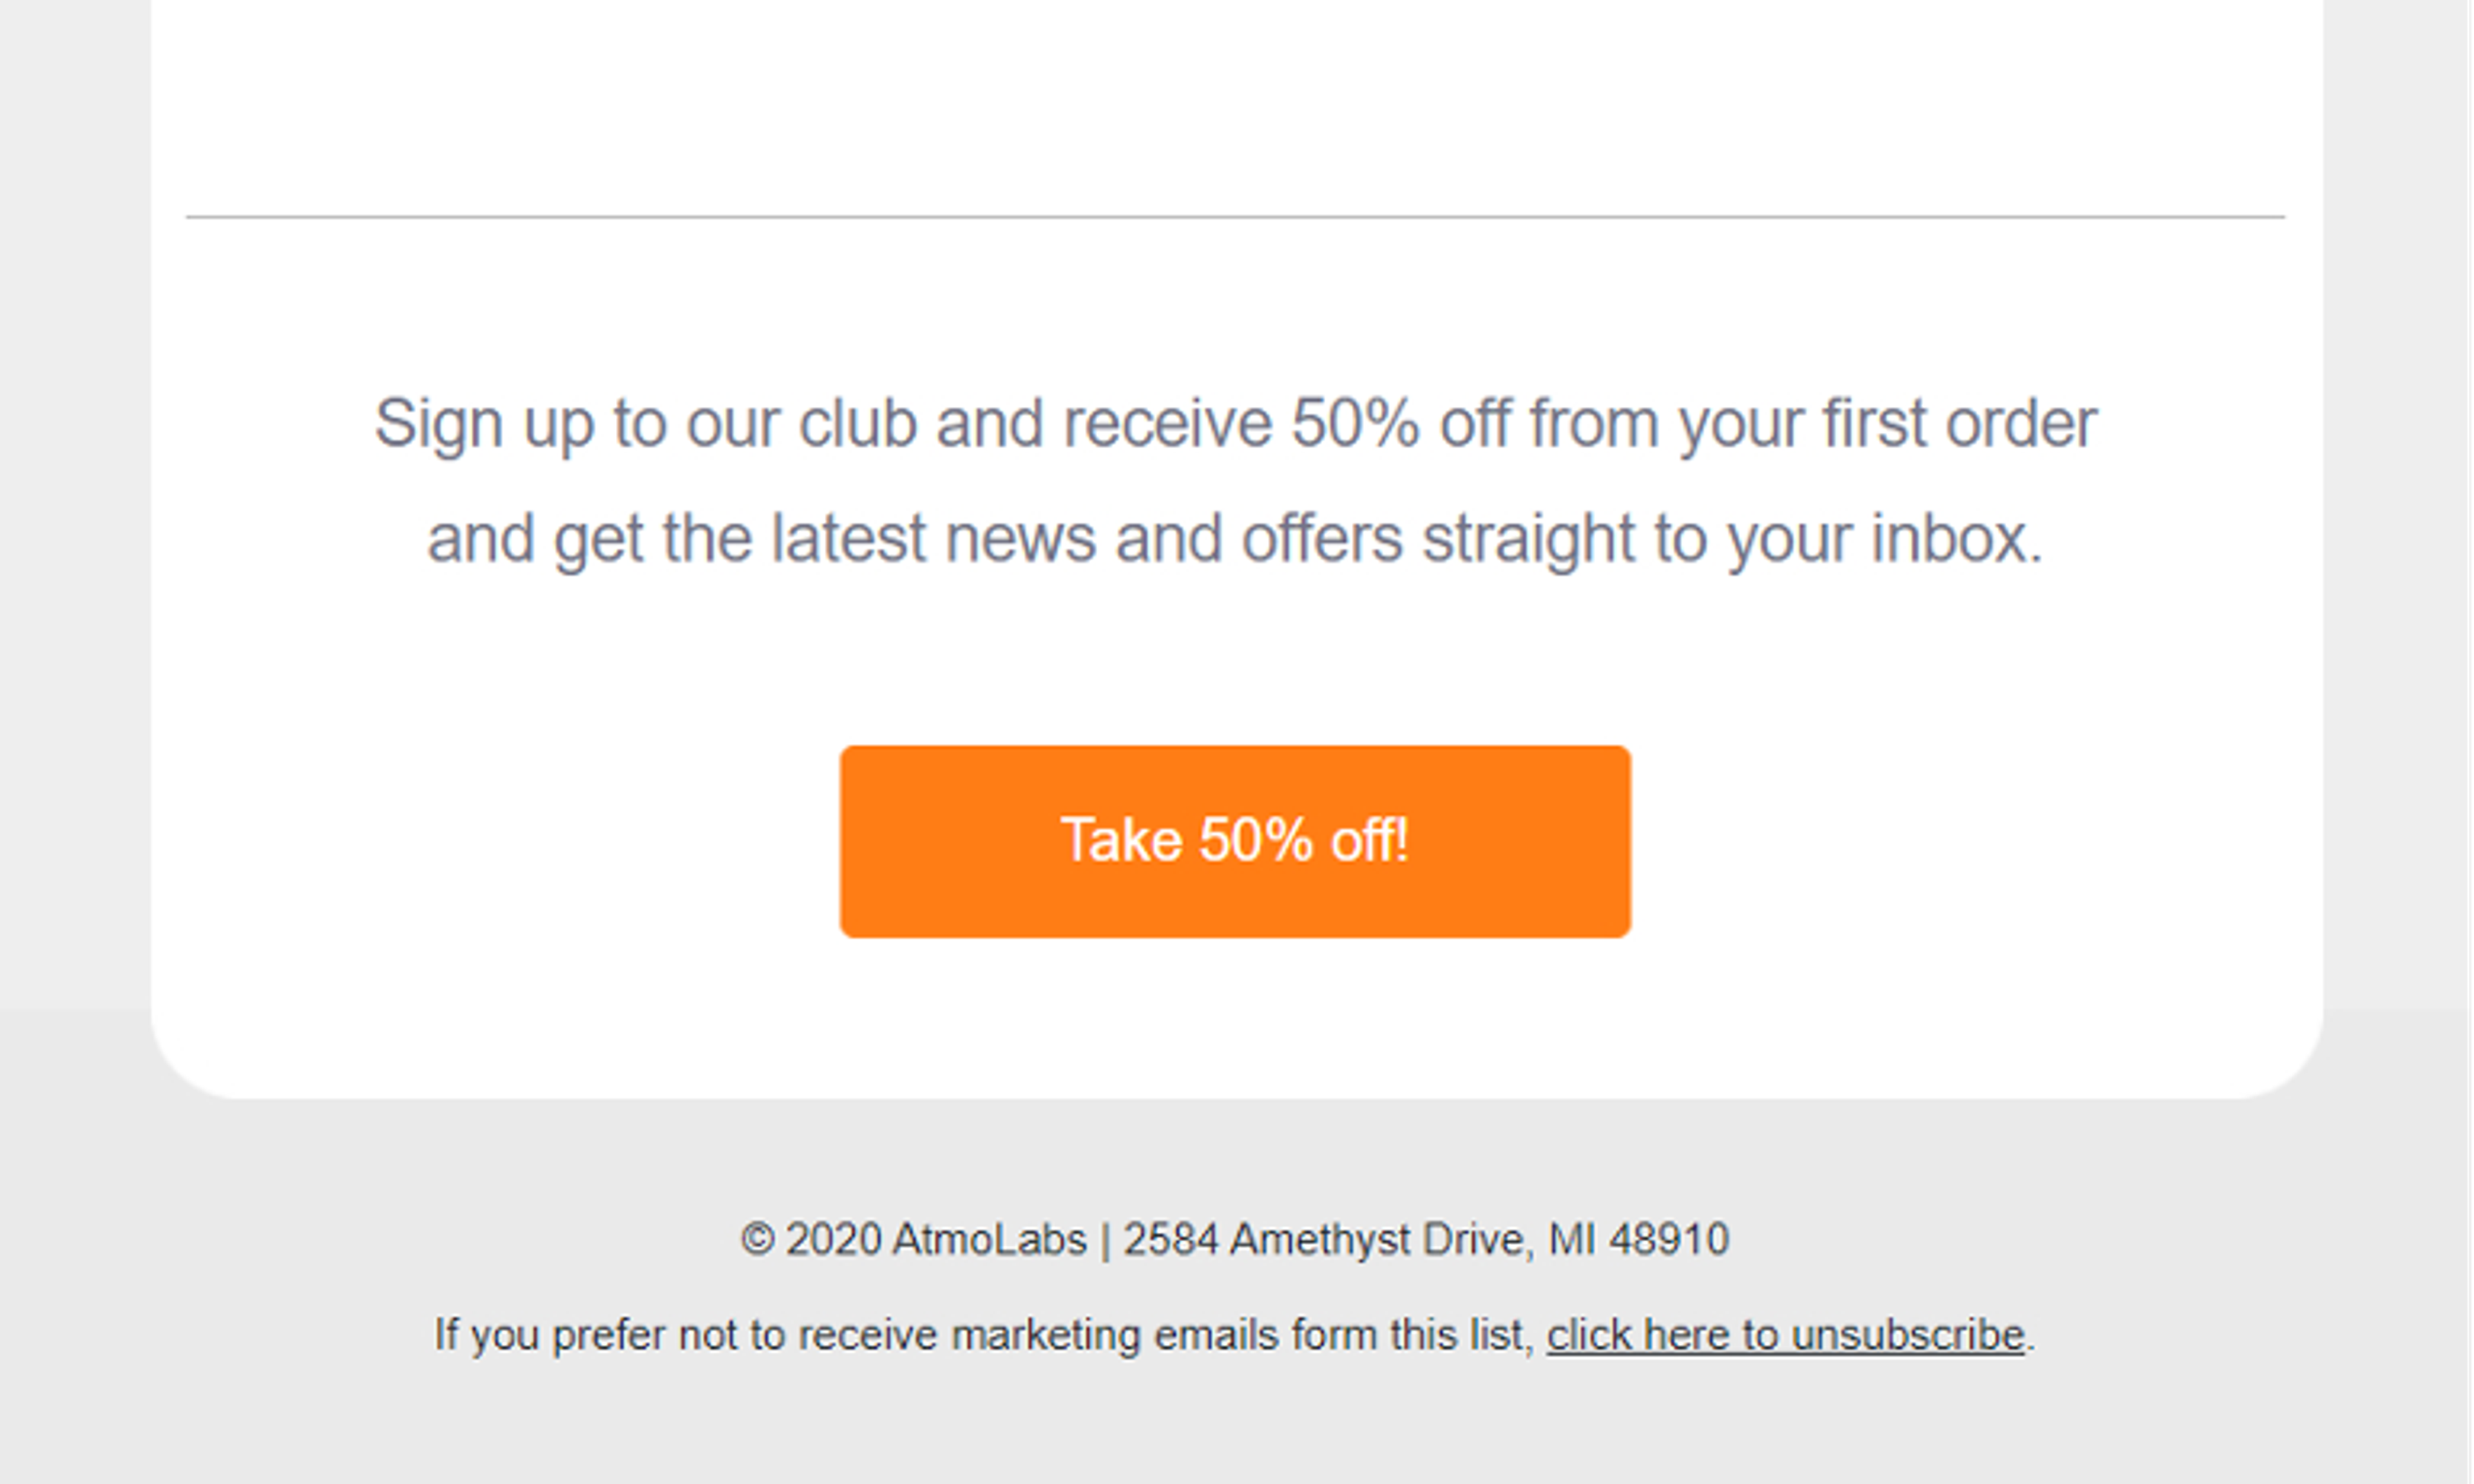The image size is (2474, 1484).
Task: Click the signup promotional paragraph
Action: point(1236,480)
